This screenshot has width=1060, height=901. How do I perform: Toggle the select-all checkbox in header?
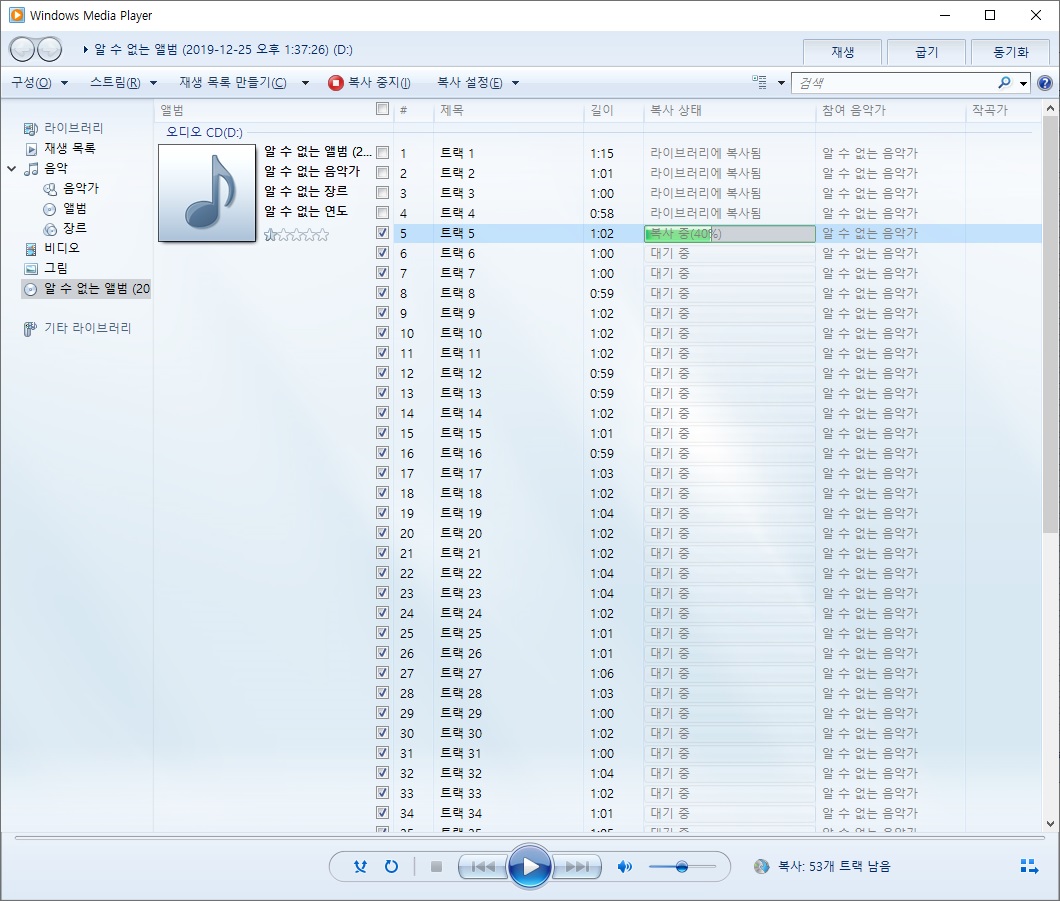click(382, 109)
